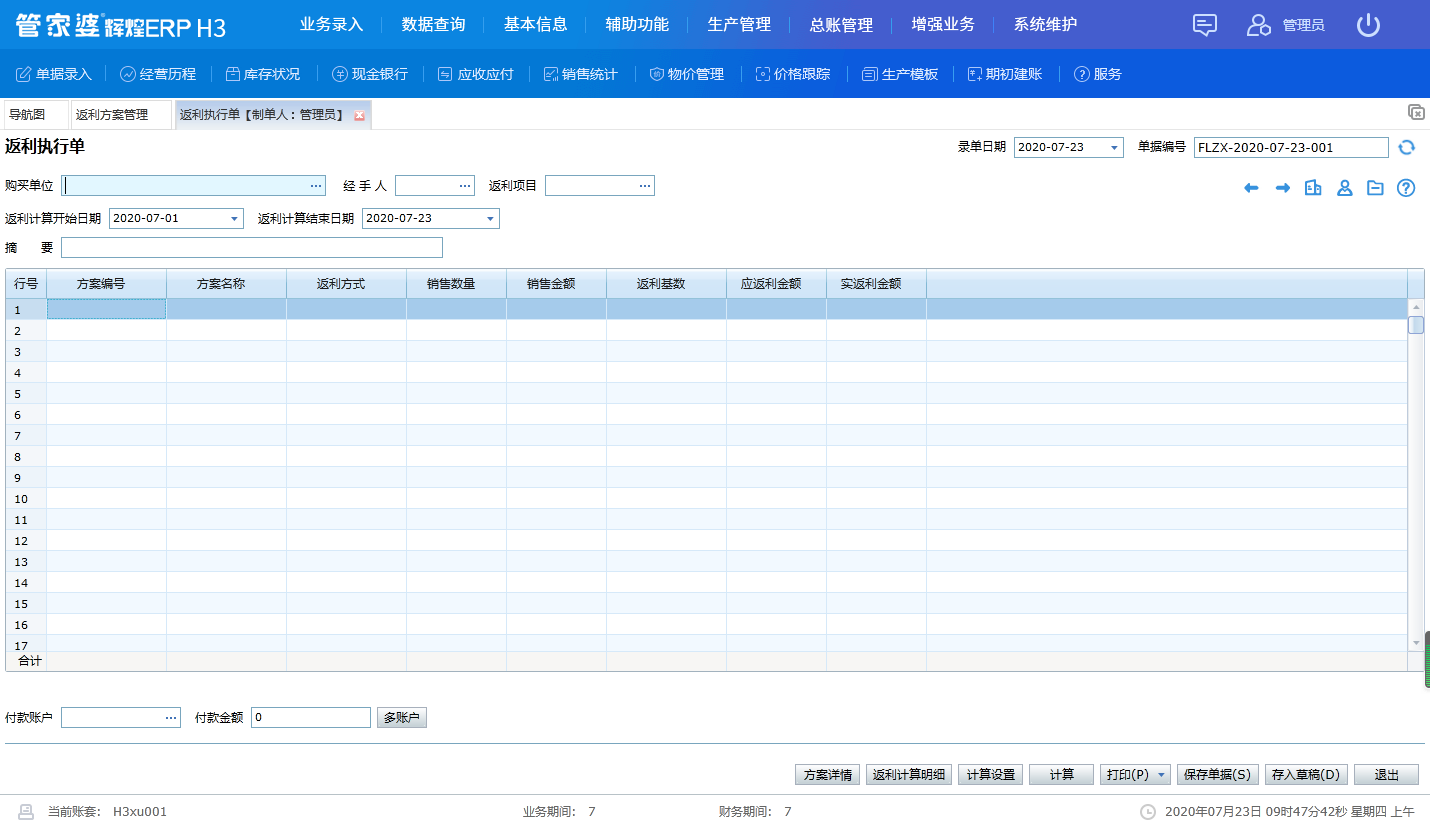Open the 辅助功能 menu
This screenshot has height=827, width=1430.
pos(637,25)
